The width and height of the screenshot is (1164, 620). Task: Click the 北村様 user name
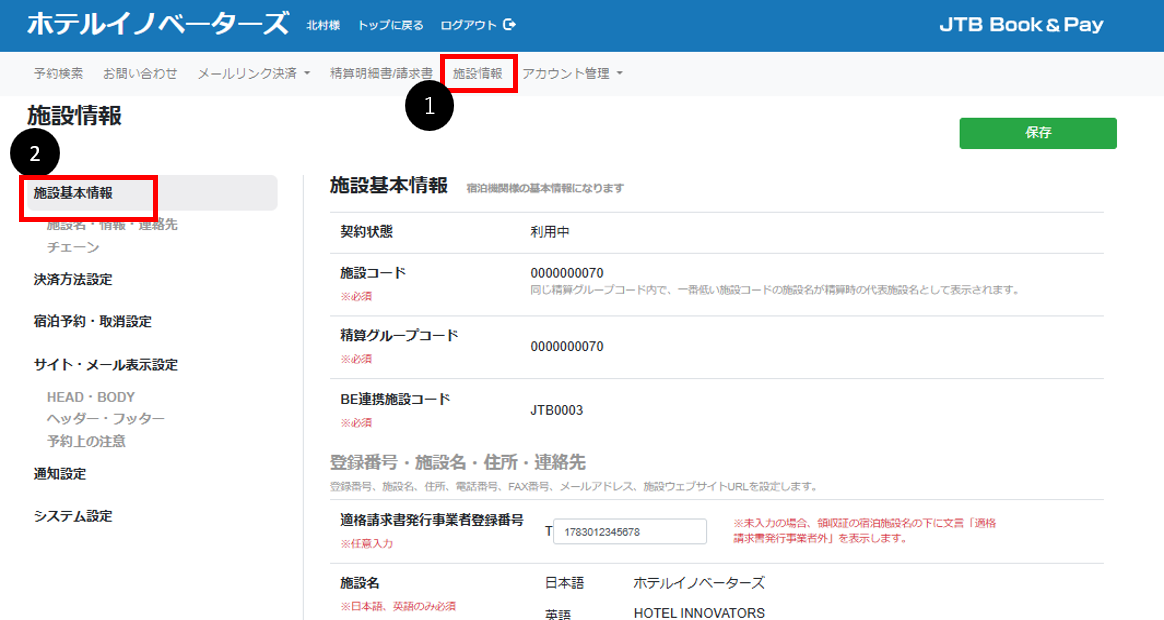(324, 25)
